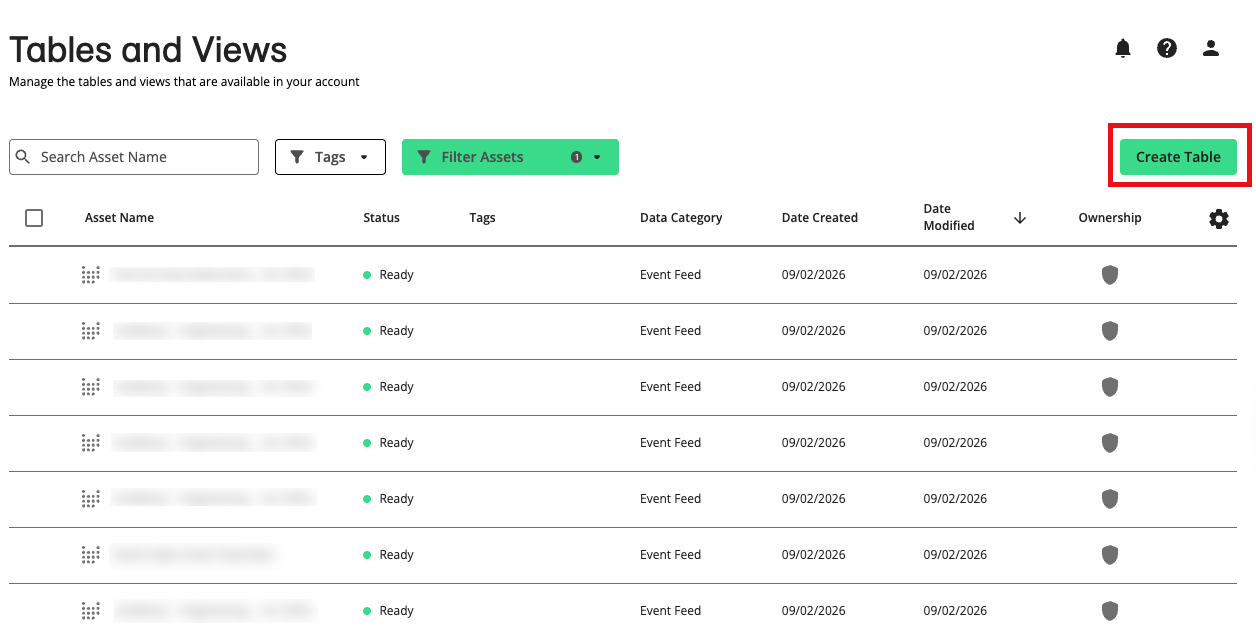The image size is (1256, 630).
Task: Click the second row's table grid icon
Action: (x=91, y=331)
